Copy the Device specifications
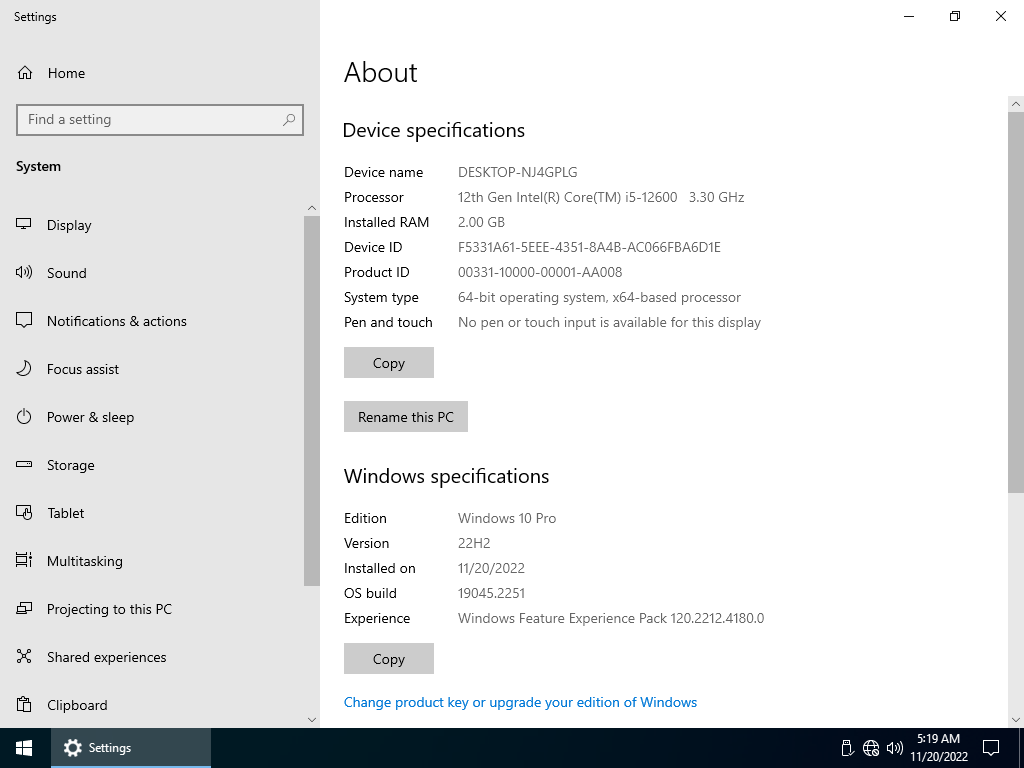The height and width of the screenshot is (768, 1024). coord(388,363)
